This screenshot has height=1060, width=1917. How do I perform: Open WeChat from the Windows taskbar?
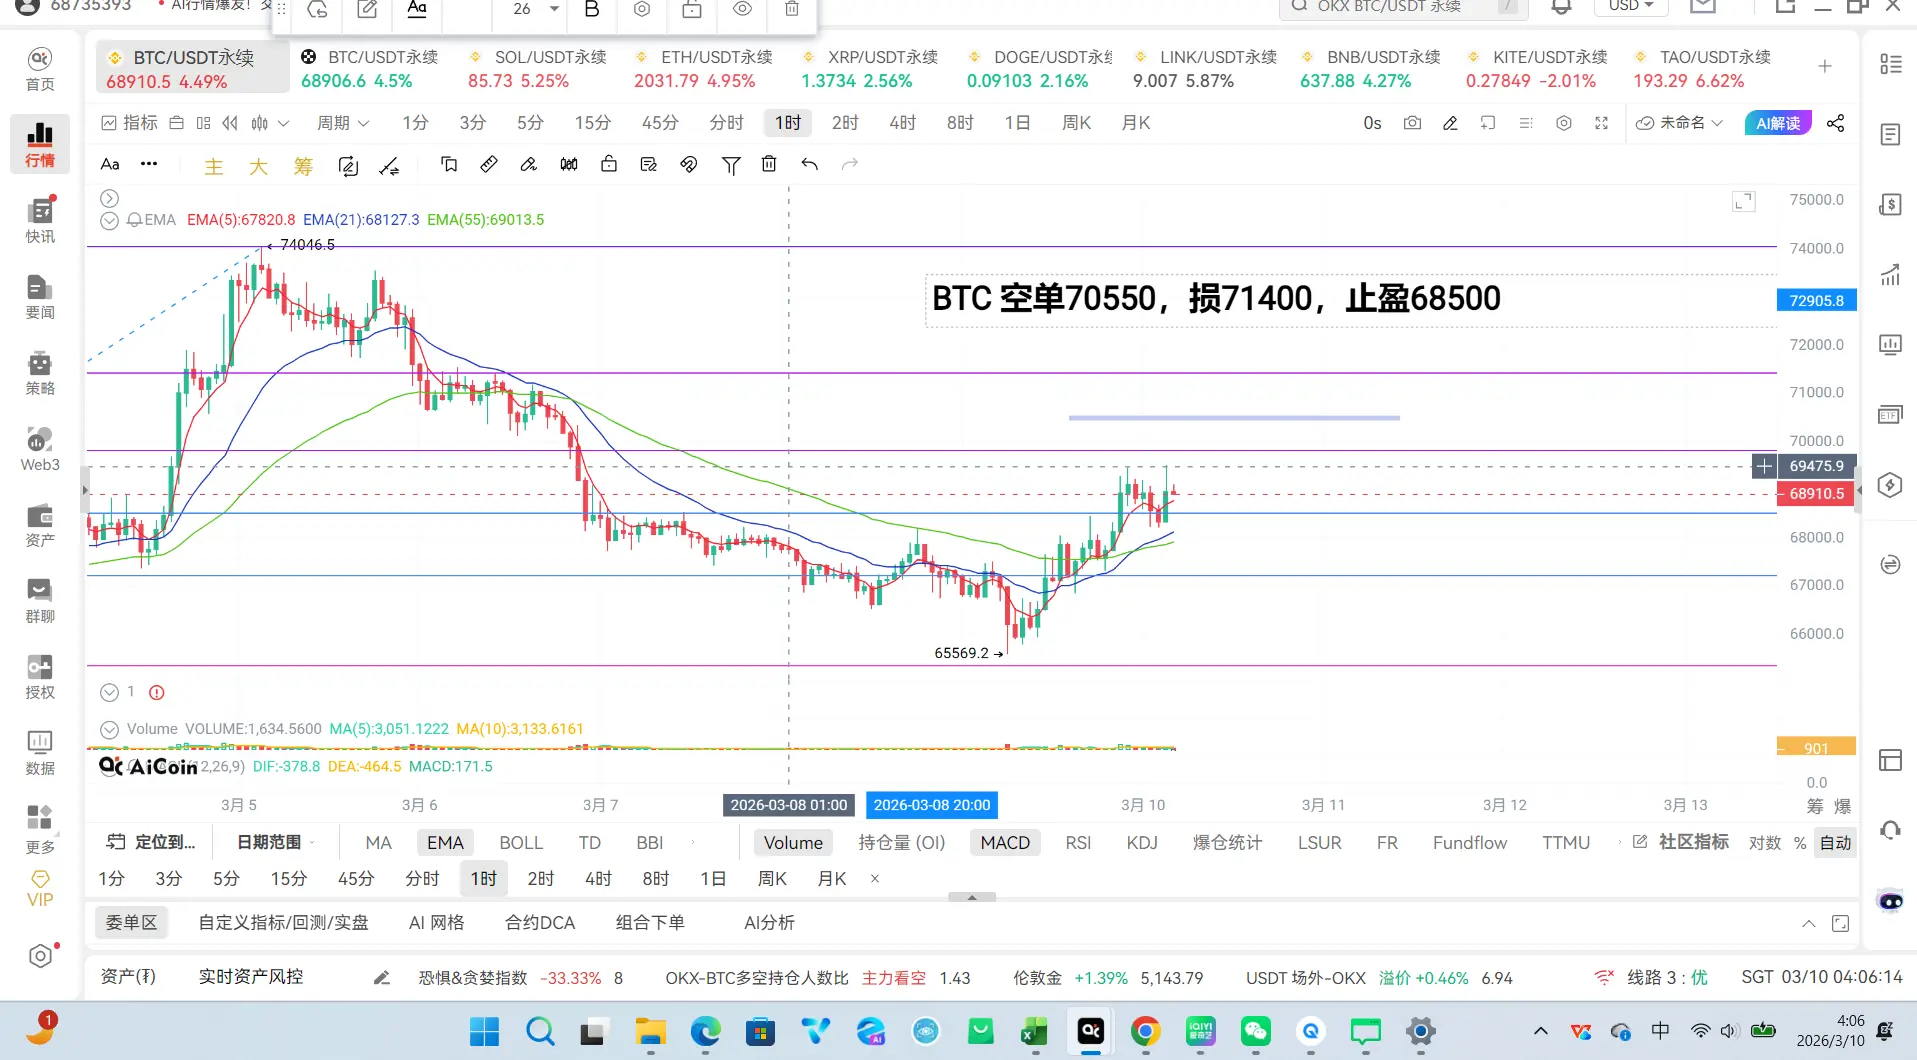coord(1255,1031)
